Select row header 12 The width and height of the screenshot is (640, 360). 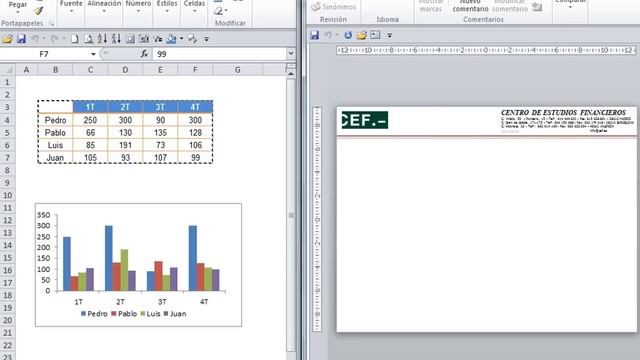[7, 220]
